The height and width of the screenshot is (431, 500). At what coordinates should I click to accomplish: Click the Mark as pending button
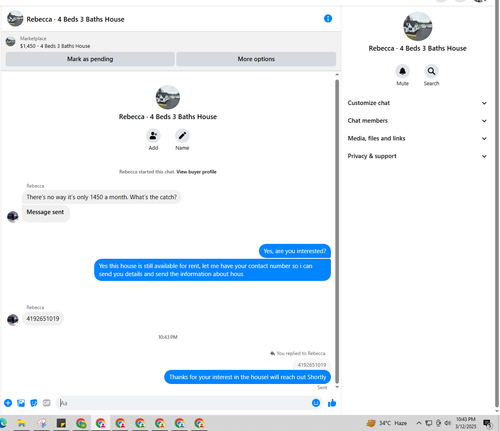click(90, 59)
